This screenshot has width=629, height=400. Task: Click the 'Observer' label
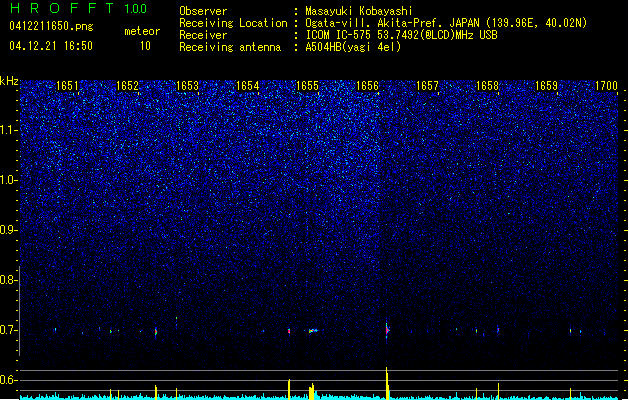point(203,11)
